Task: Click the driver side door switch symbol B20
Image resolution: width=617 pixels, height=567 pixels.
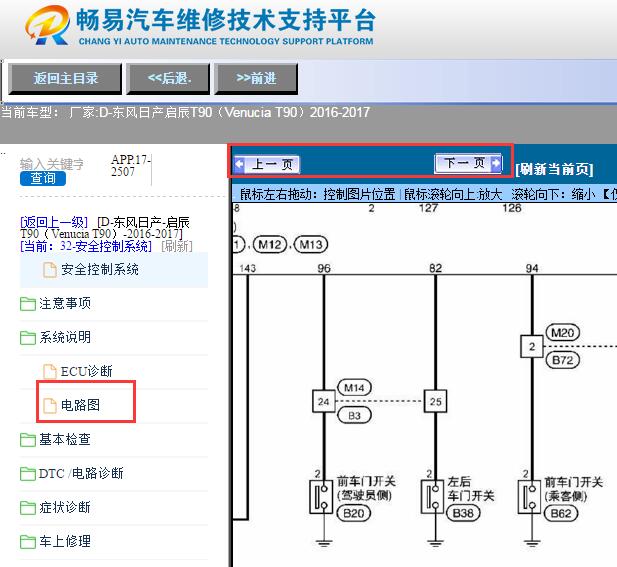Action: click(321, 497)
